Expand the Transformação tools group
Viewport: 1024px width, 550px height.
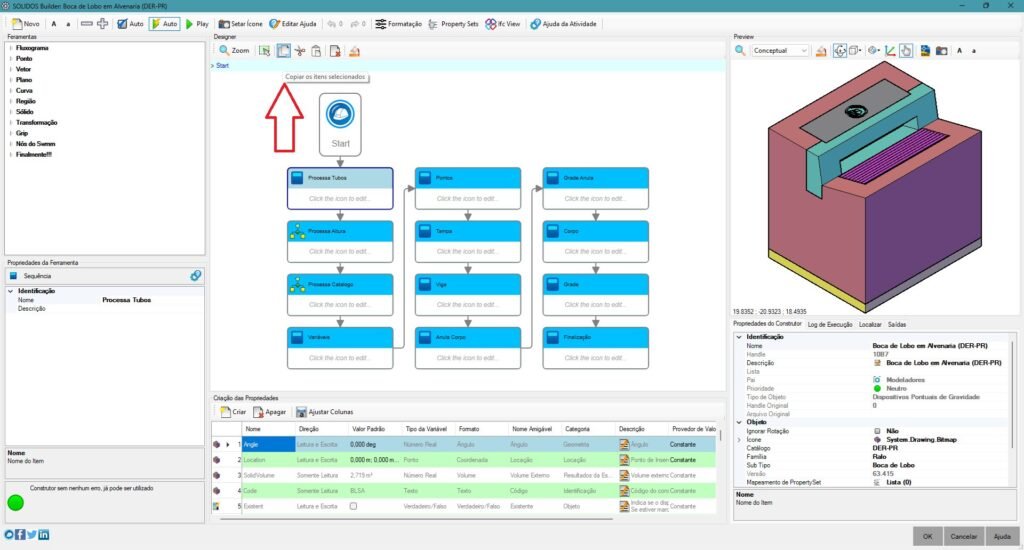click(10, 122)
